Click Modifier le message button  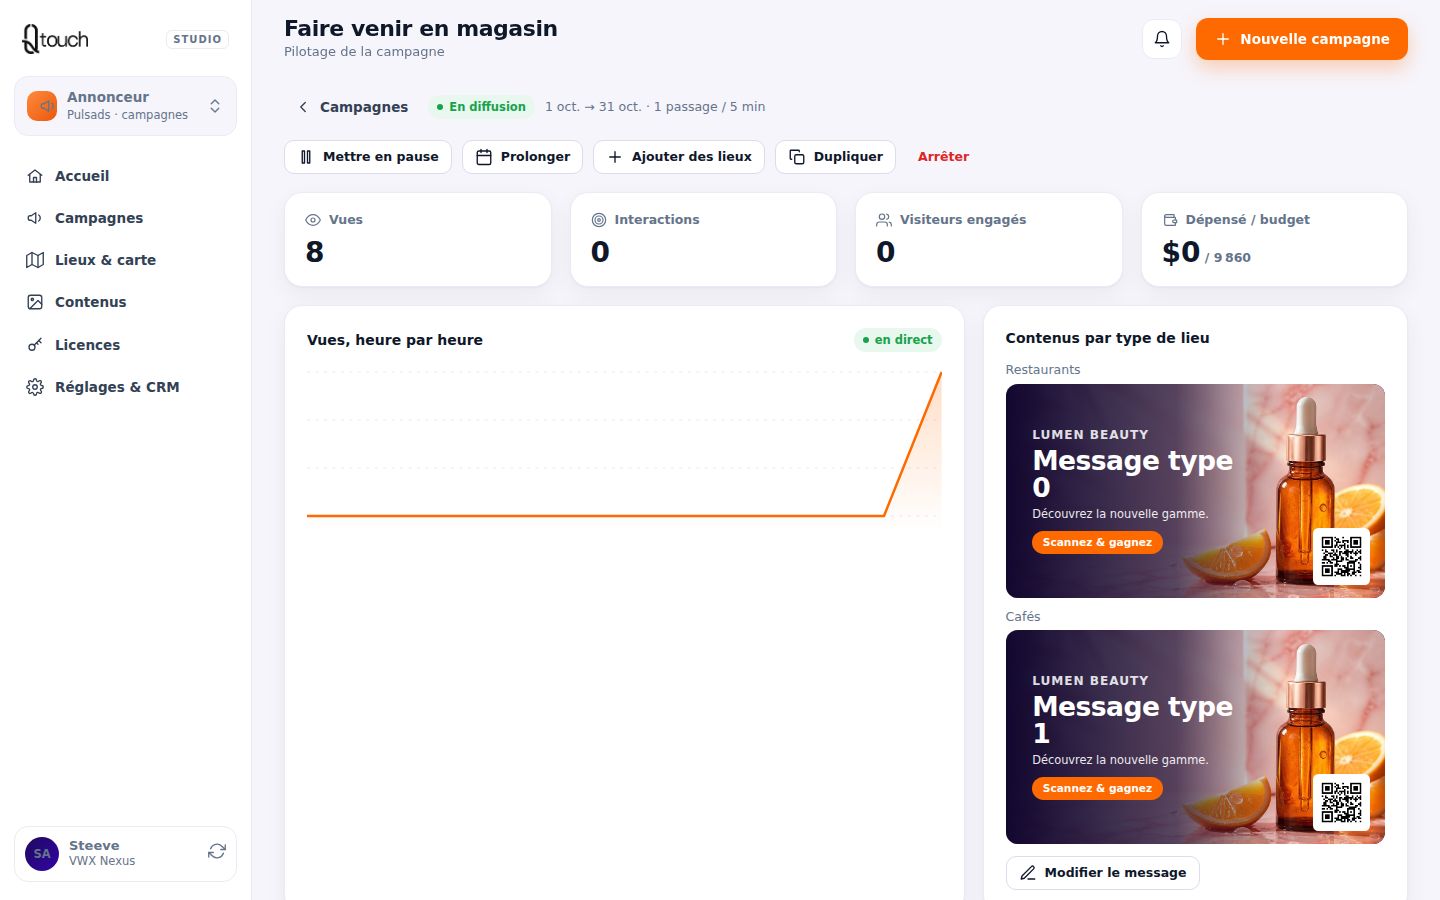(x=1102, y=873)
